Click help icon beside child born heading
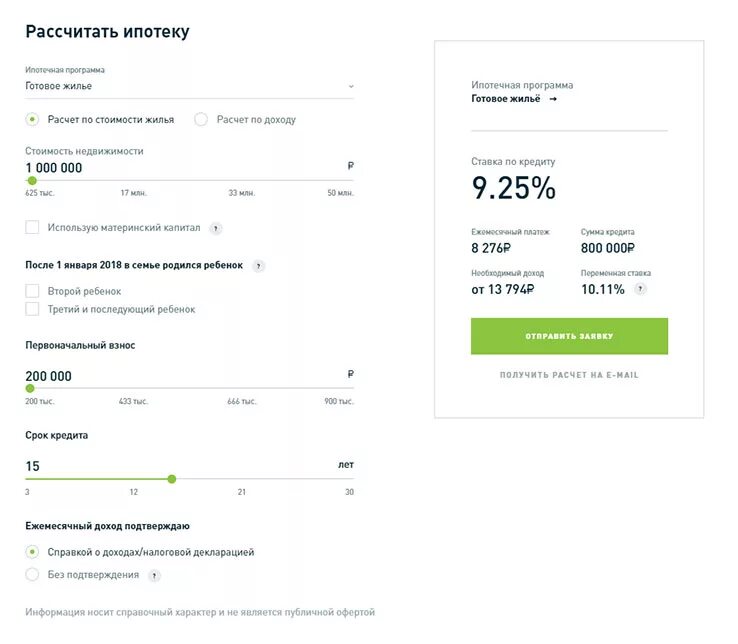 [259, 266]
